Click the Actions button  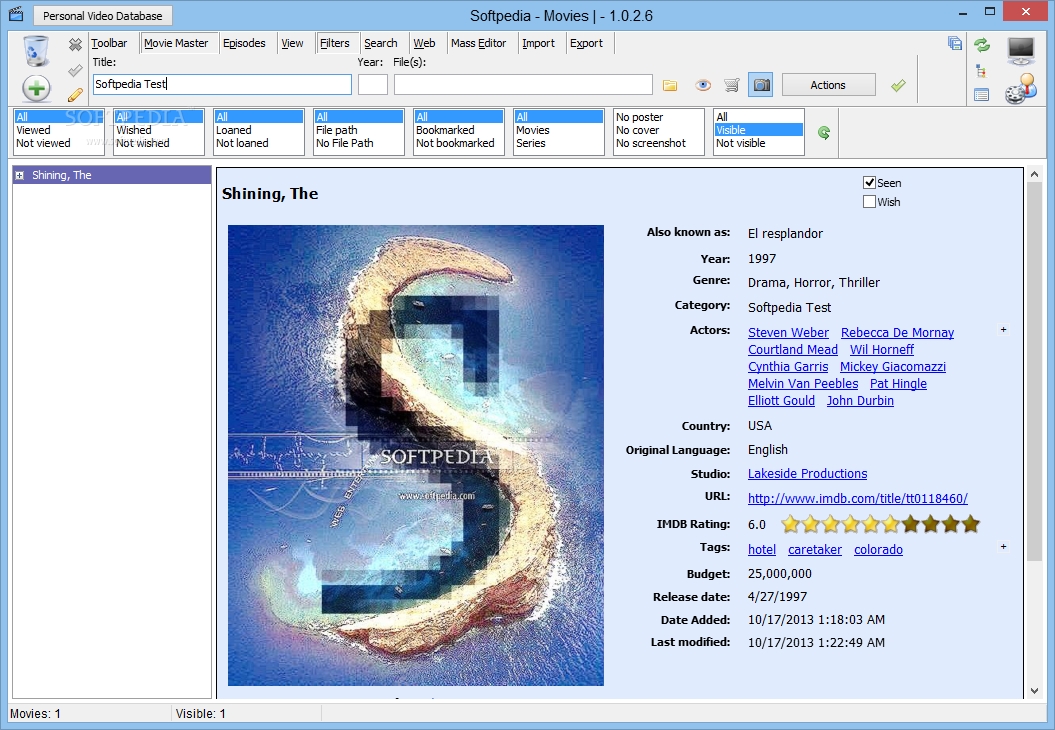click(828, 85)
